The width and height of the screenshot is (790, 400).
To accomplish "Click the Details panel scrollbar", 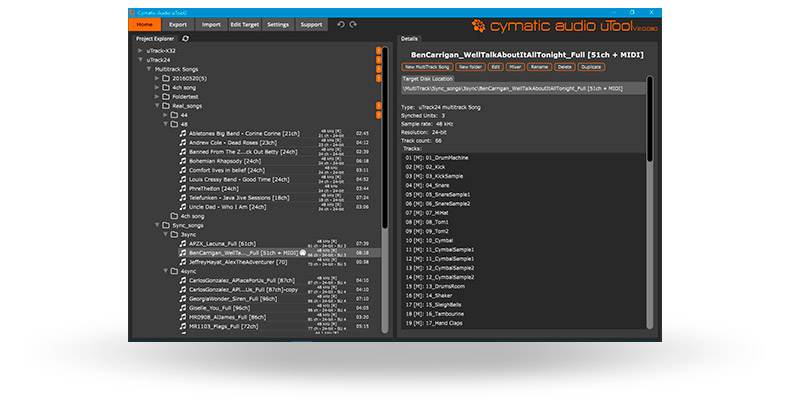I will [x=649, y=202].
